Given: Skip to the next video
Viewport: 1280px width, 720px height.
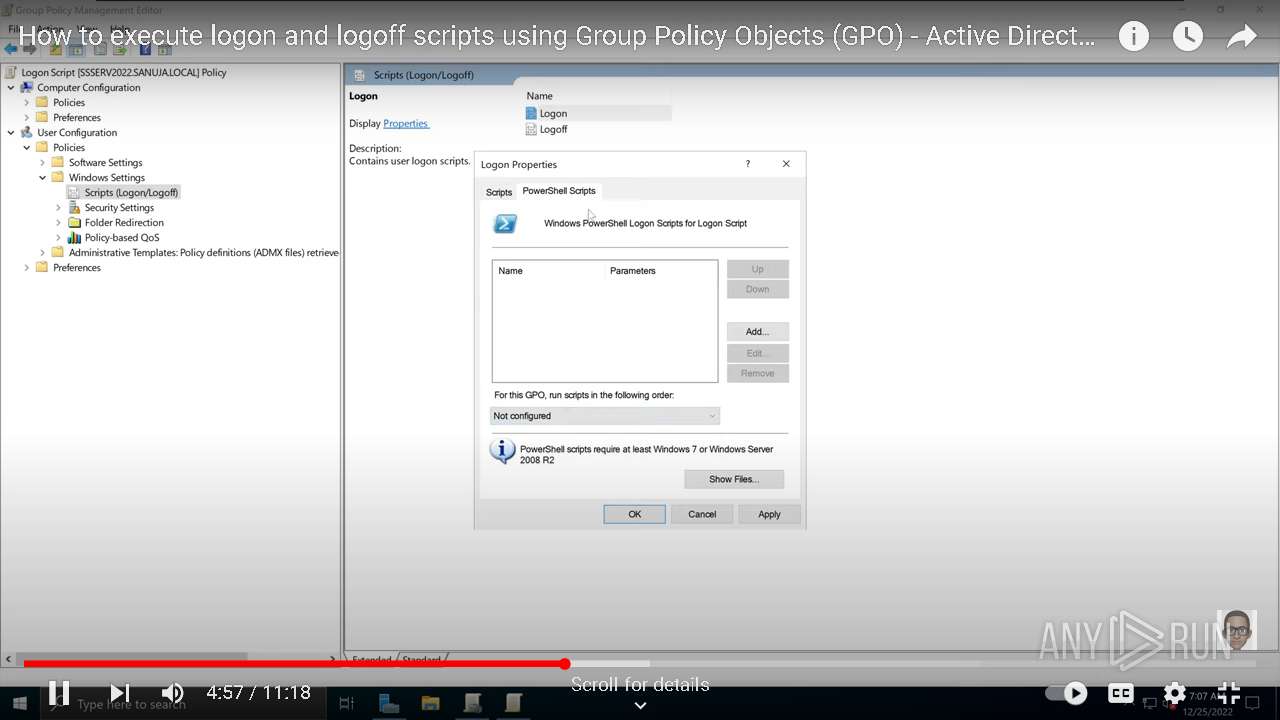Looking at the screenshot, I should 119,692.
